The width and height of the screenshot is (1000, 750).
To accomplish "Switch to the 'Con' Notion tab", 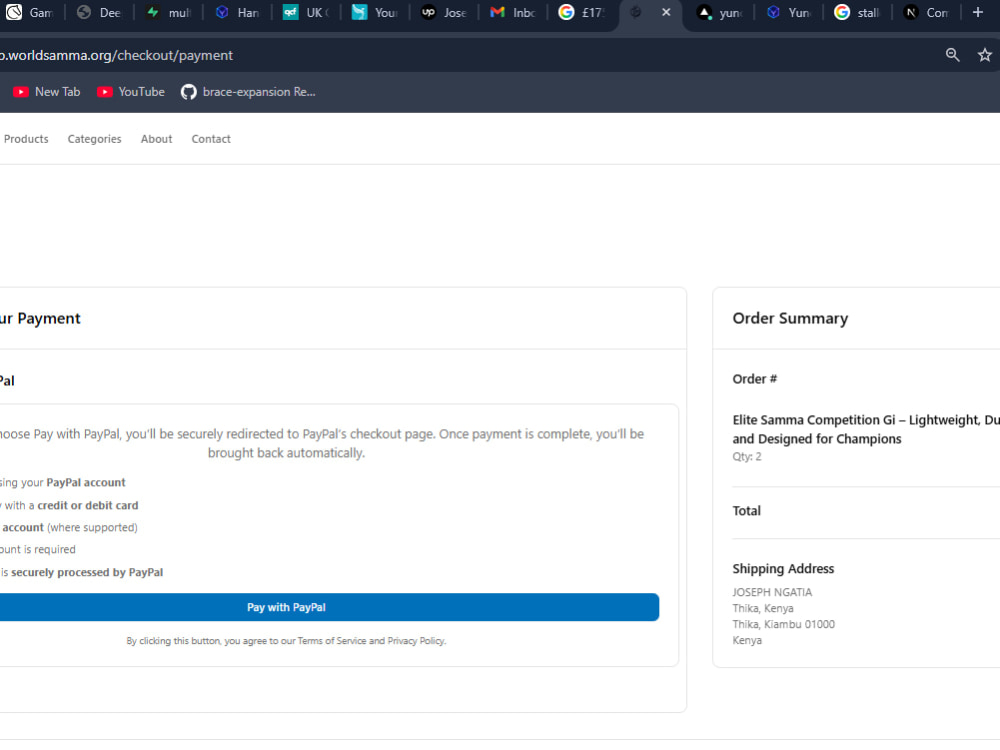I will 927,13.
